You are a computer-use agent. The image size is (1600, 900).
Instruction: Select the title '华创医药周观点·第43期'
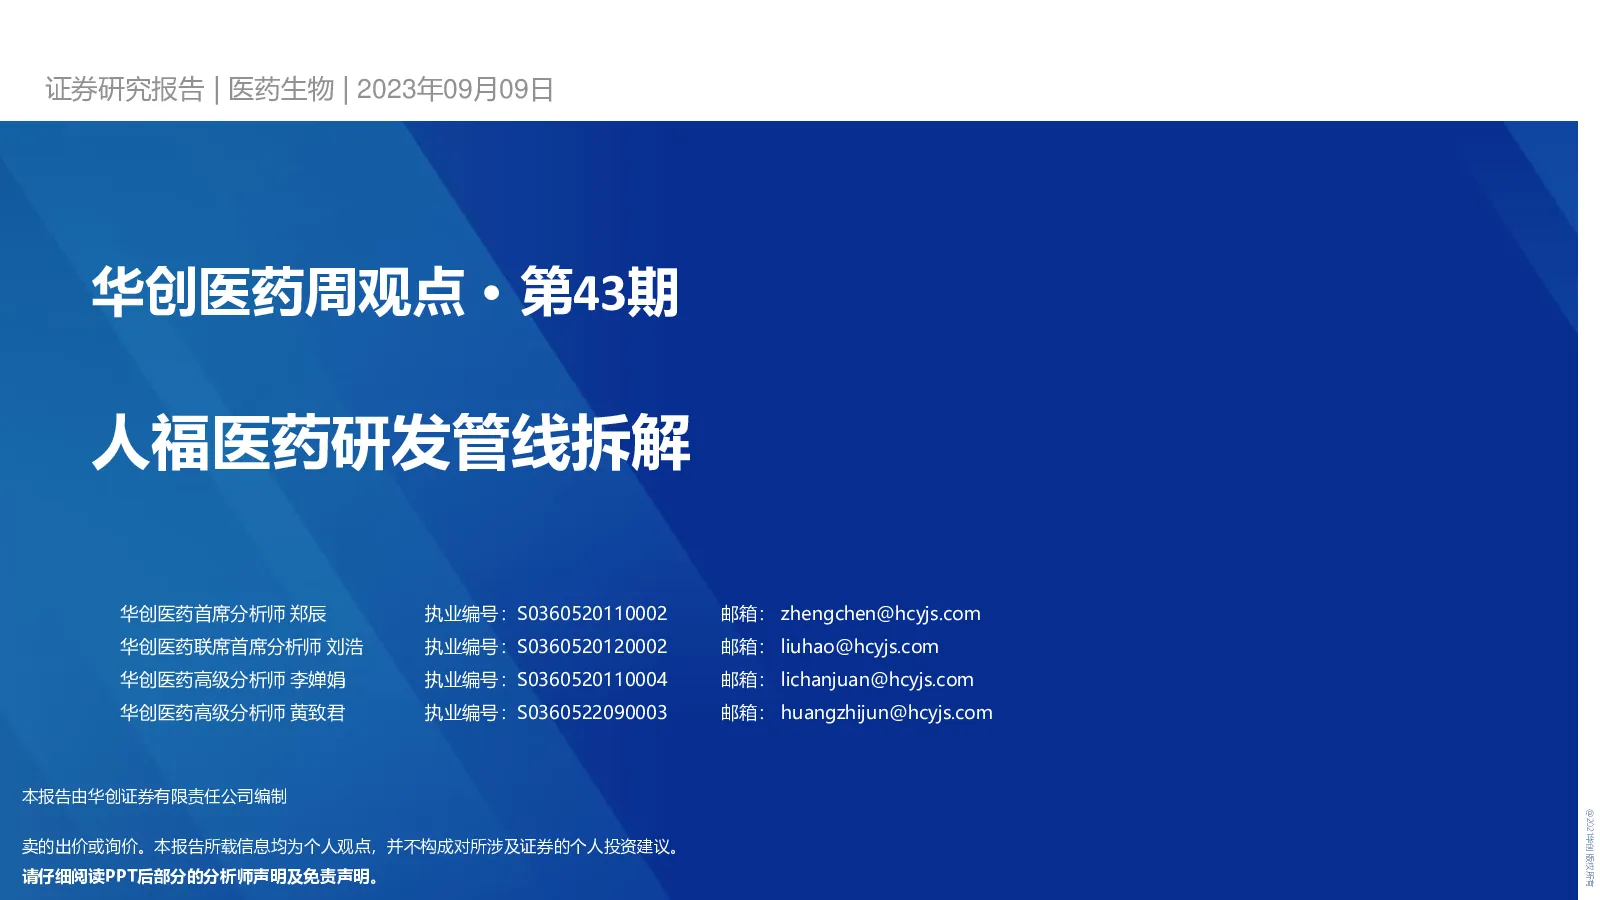(385, 292)
